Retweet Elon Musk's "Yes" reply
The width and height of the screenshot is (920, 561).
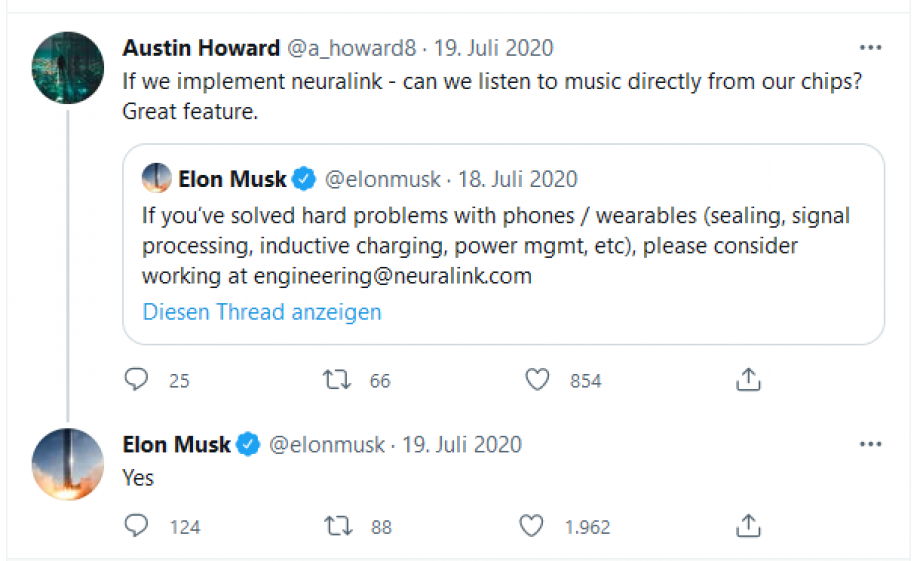tap(338, 526)
